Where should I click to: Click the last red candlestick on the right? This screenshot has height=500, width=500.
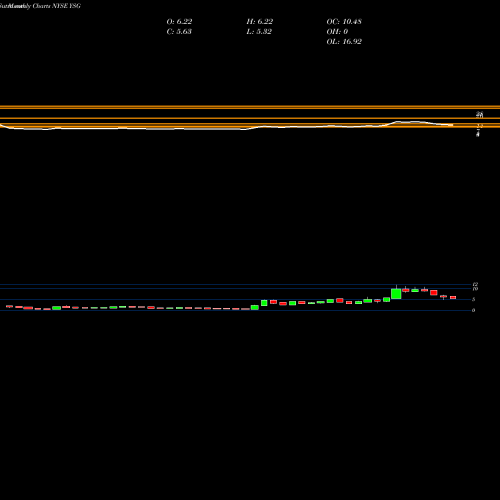click(453, 297)
